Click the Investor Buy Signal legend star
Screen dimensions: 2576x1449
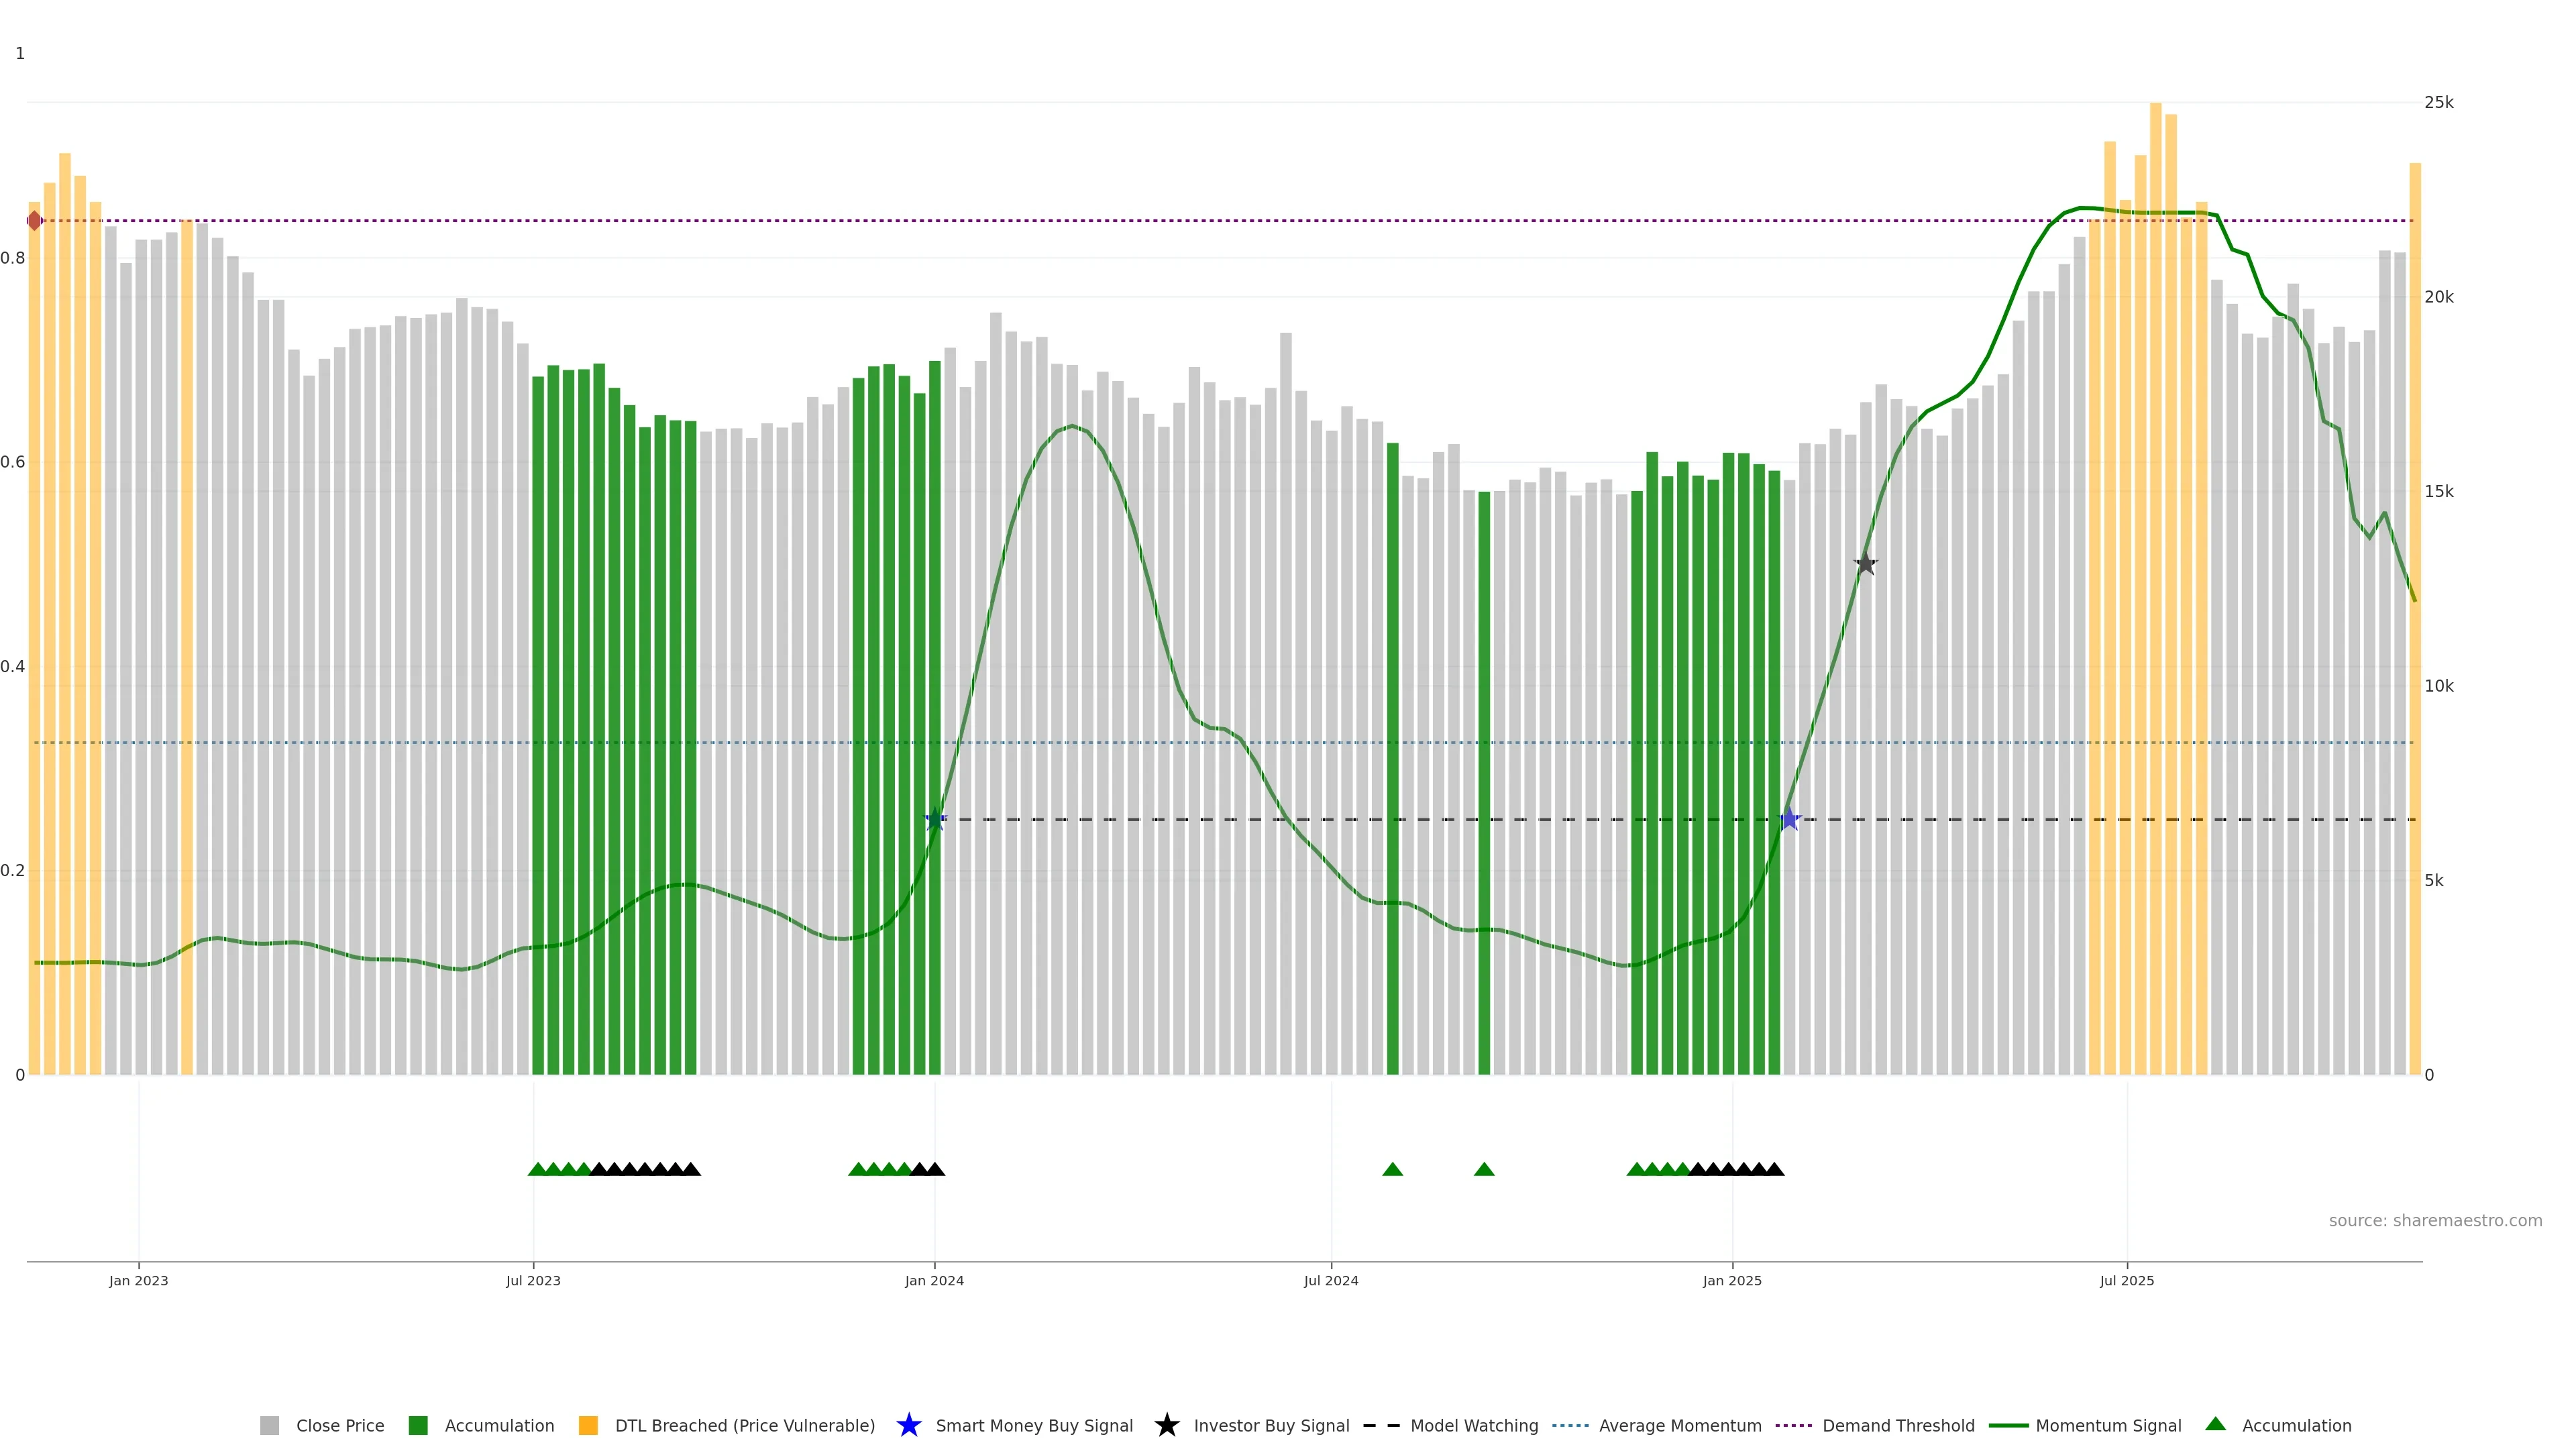[1166, 1426]
